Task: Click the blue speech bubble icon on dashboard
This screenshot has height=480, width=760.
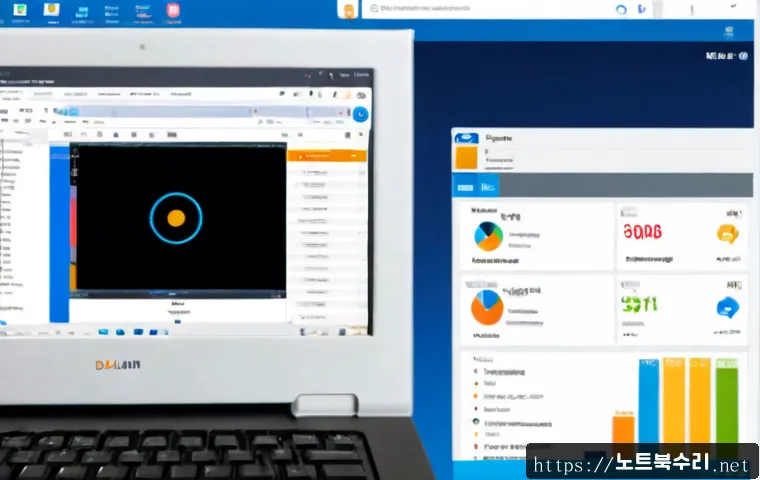Action: coord(728,308)
